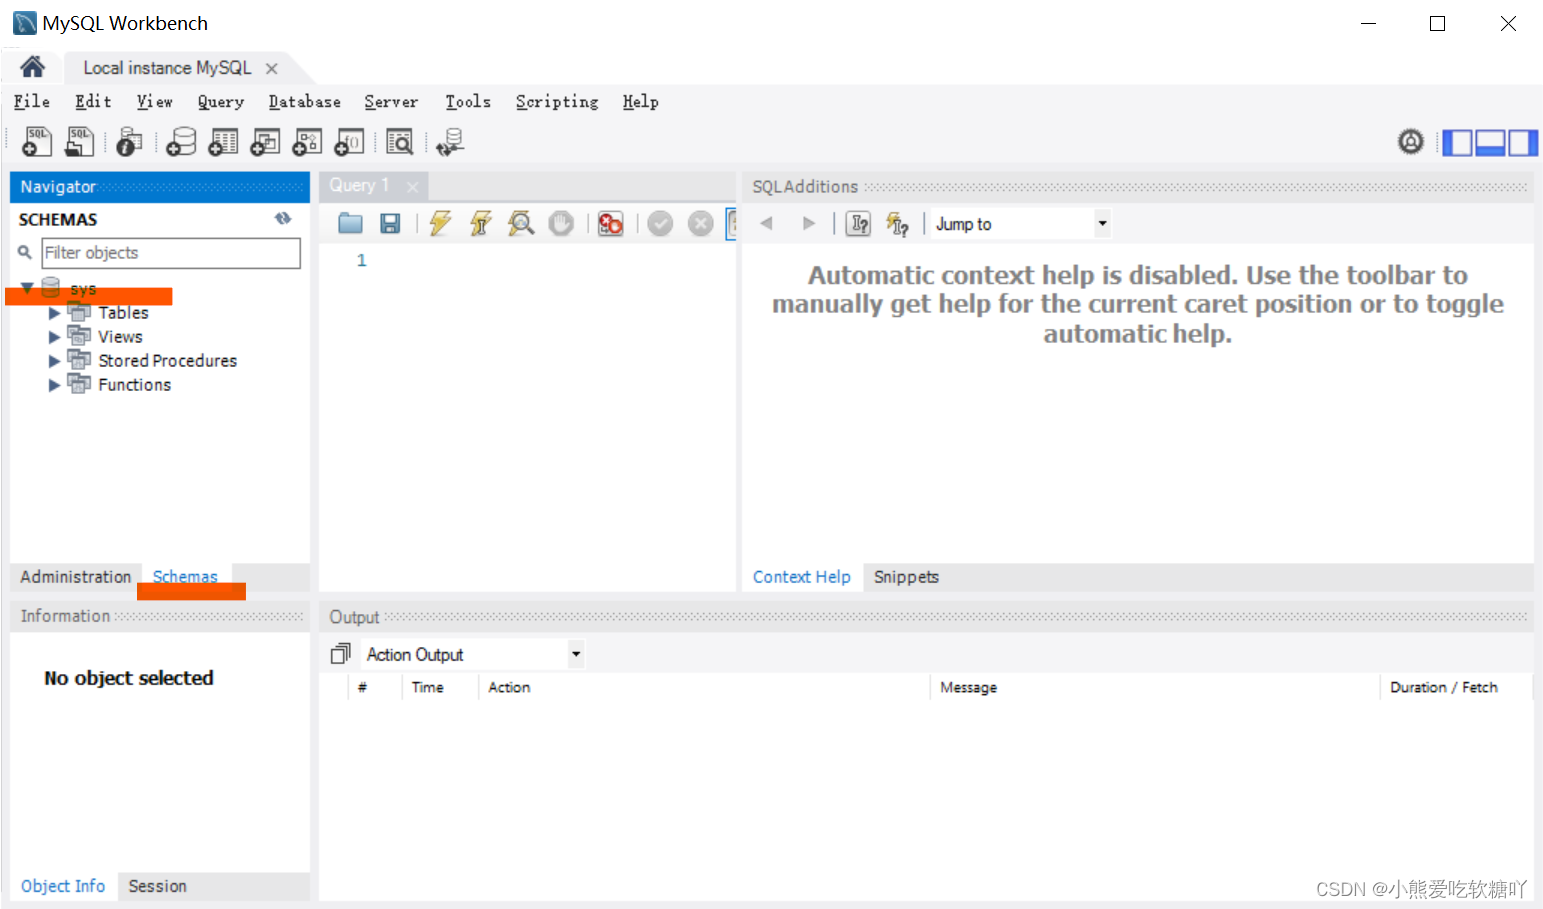Expand the Stored Procedures tree node
Screen dimensions: 1543x909
[54, 361]
